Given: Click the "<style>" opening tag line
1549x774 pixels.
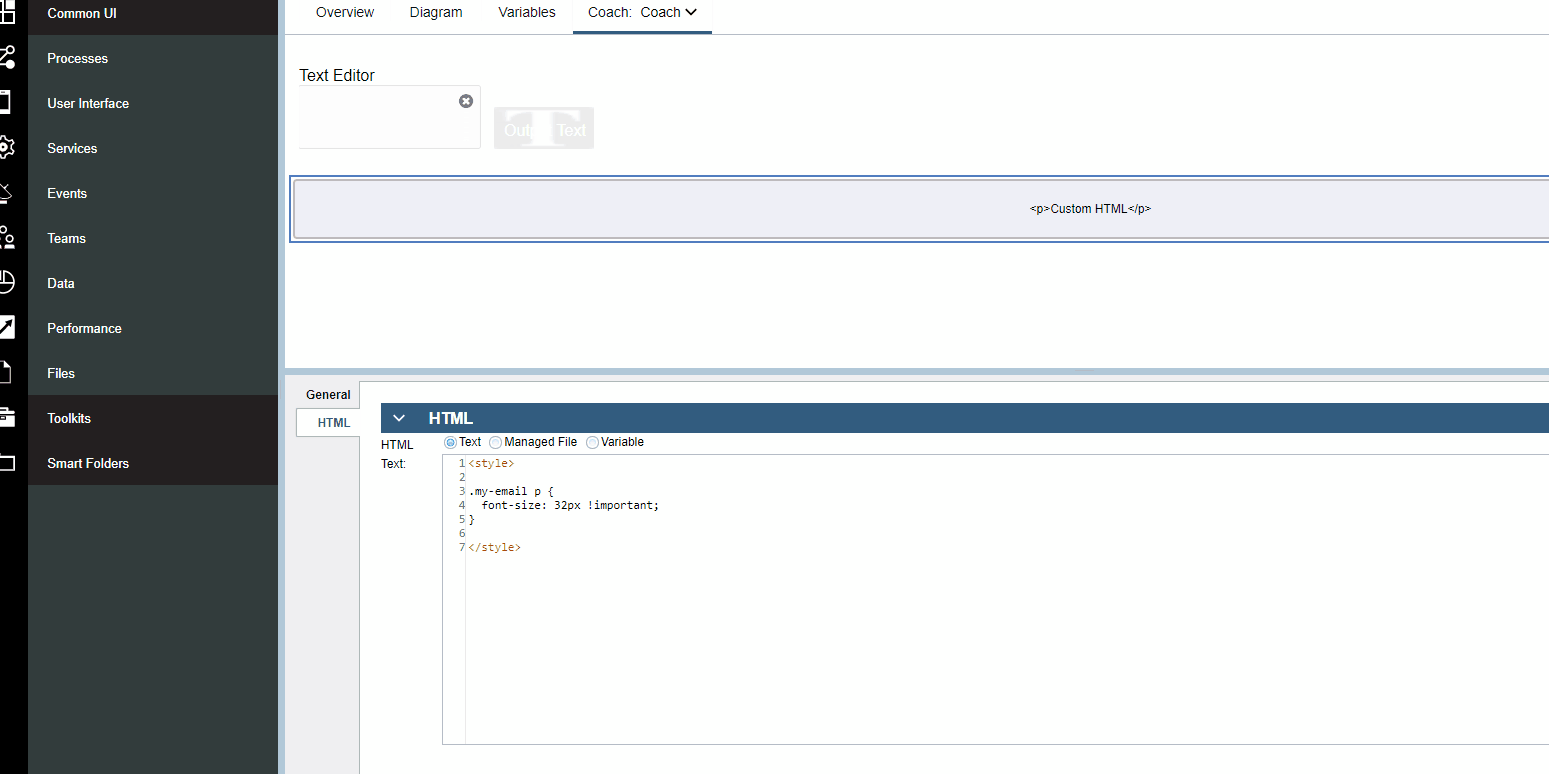Looking at the screenshot, I should [491, 464].
